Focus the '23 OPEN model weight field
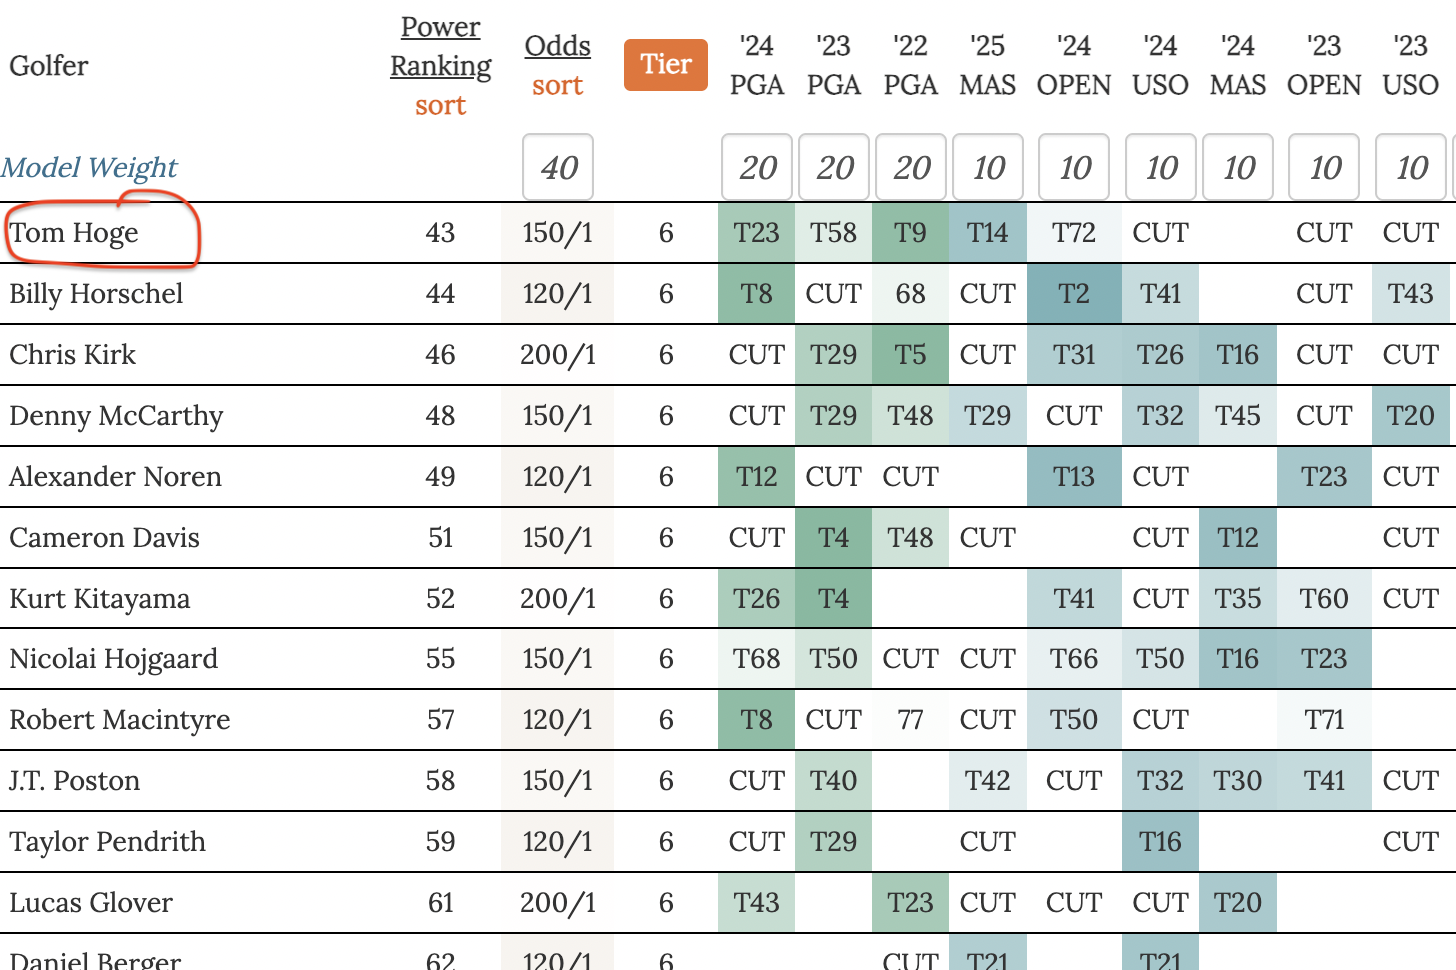This screenshot has width=1456, height=970. tap(1325, 167)
